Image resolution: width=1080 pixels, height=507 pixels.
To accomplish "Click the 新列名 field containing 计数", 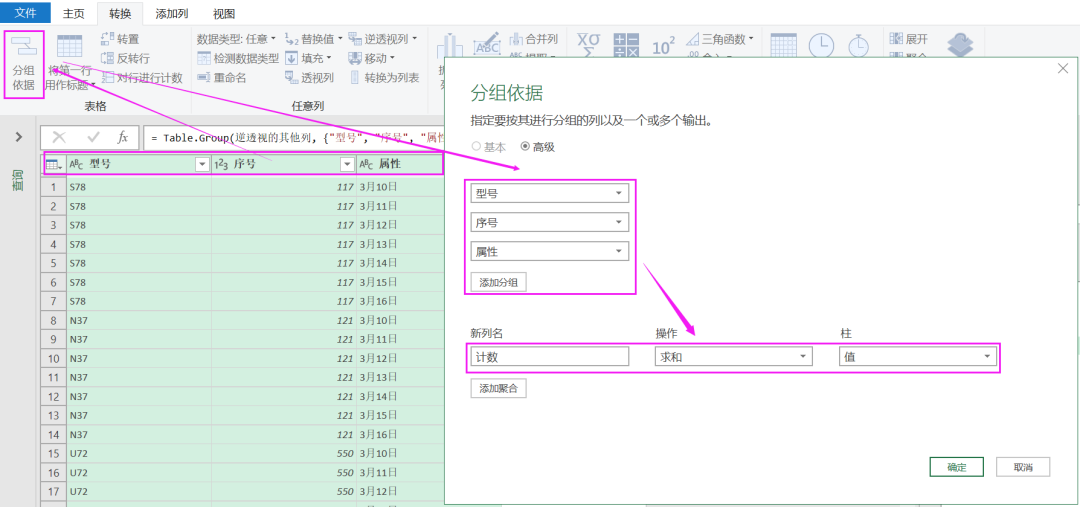I will point(550,356).
